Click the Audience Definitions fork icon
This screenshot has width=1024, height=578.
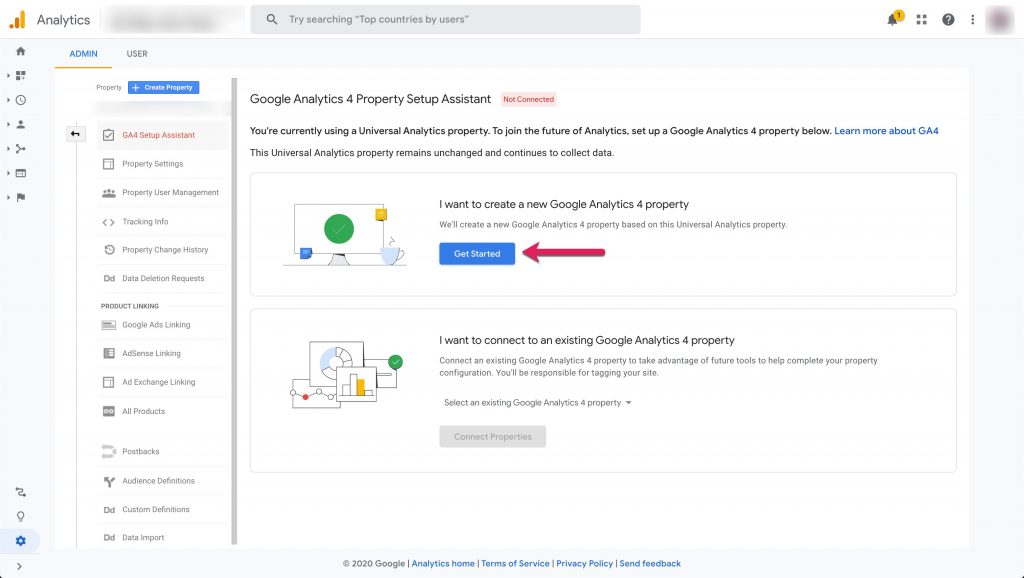click(109, 481)
